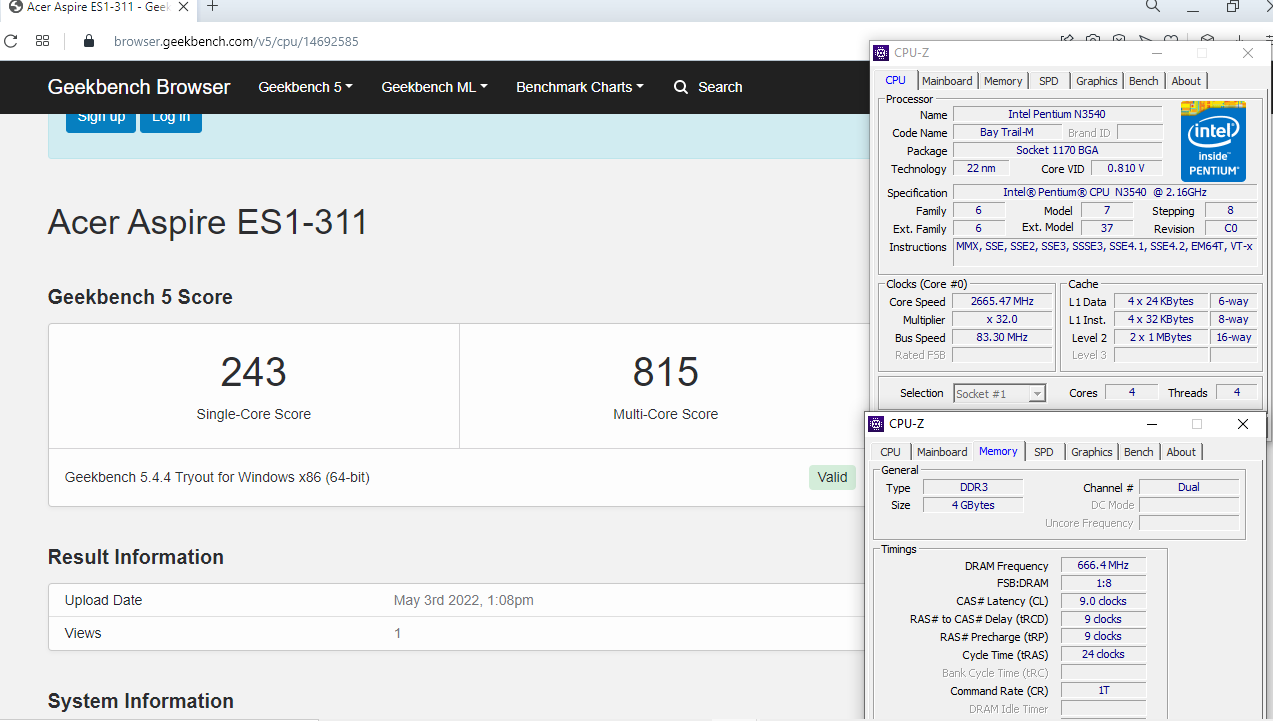The image size is (1273, 721).
Task: Click the Technology value 22 nm
Action: tap(981, 169)
